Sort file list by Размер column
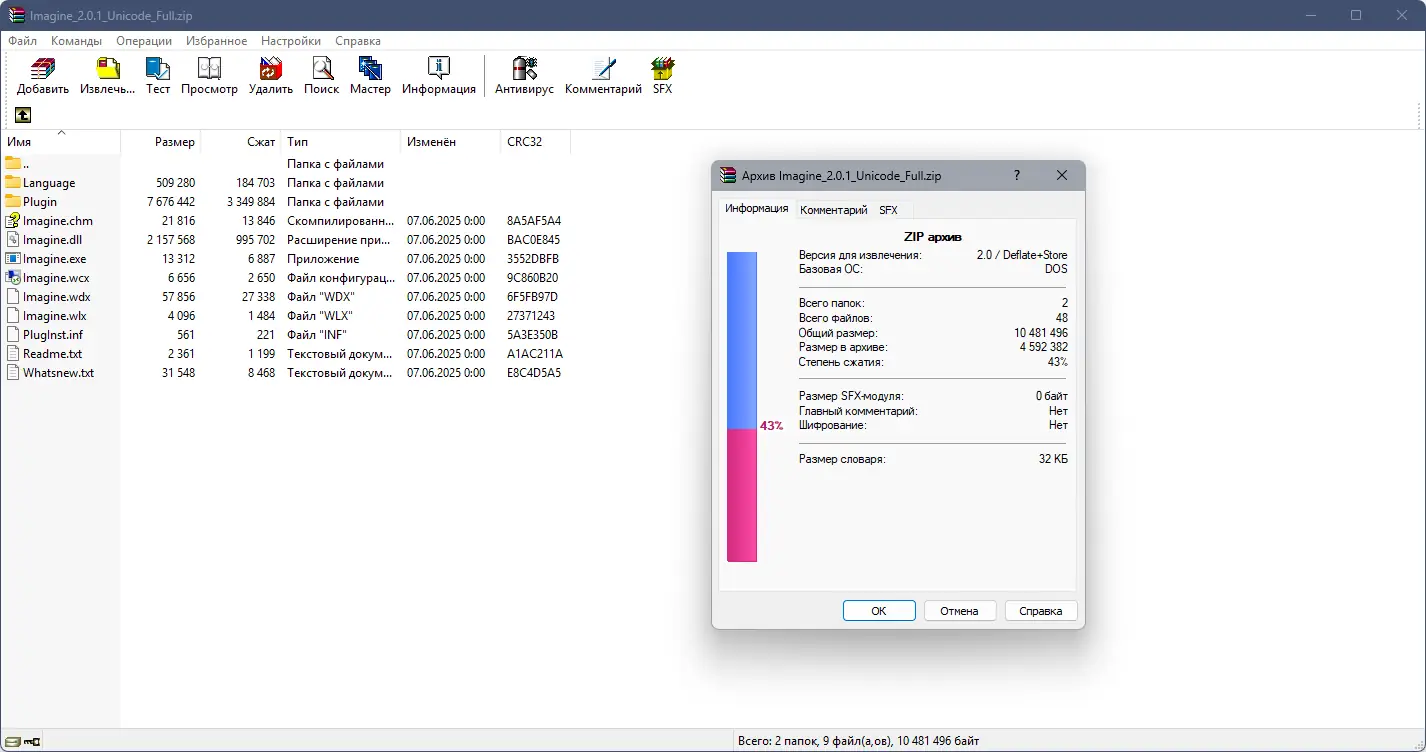 [161, 142]
